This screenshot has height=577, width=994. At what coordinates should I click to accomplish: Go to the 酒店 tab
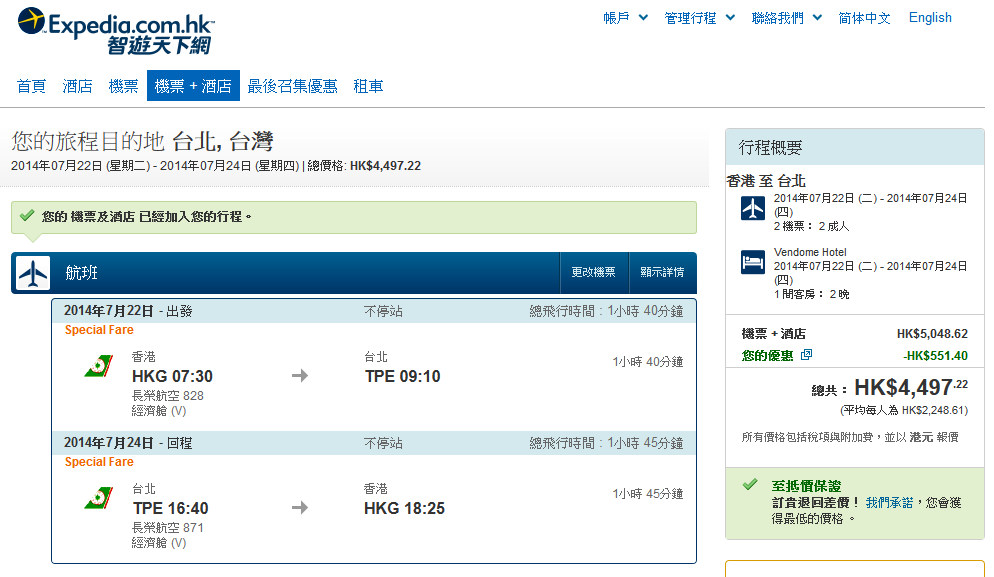tap(77, 86)
